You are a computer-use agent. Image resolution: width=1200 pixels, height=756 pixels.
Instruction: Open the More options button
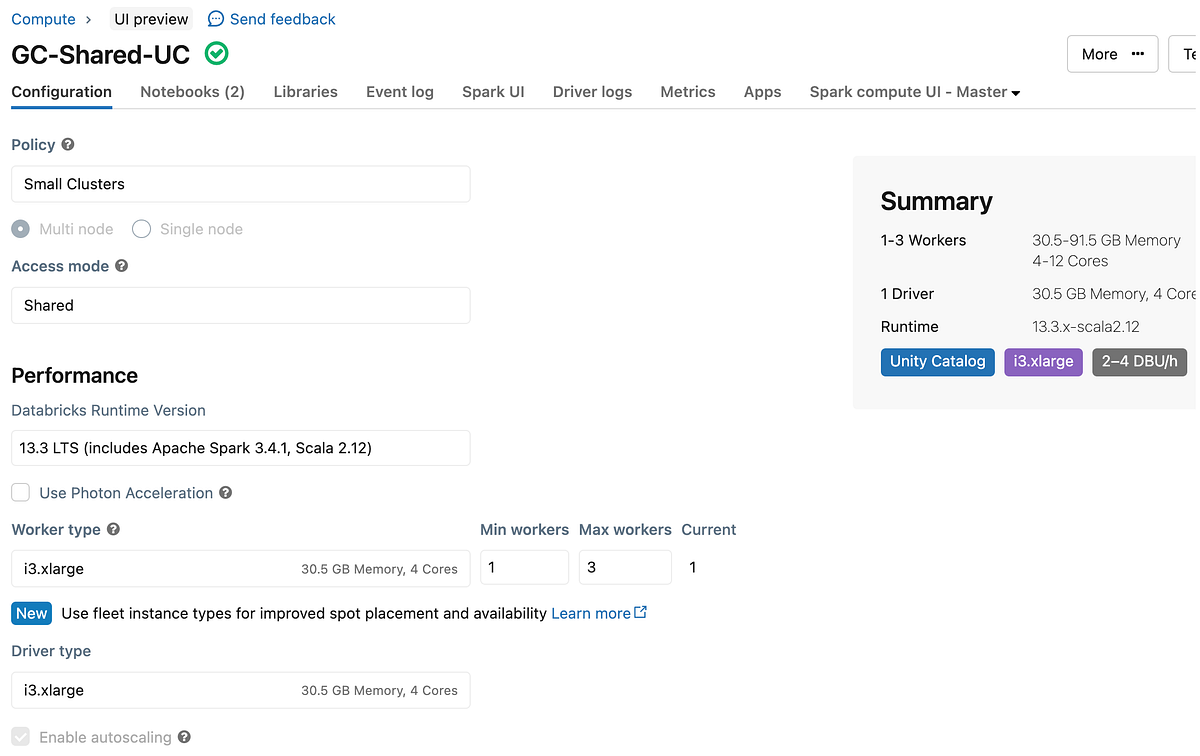[x=1112, y=54]
